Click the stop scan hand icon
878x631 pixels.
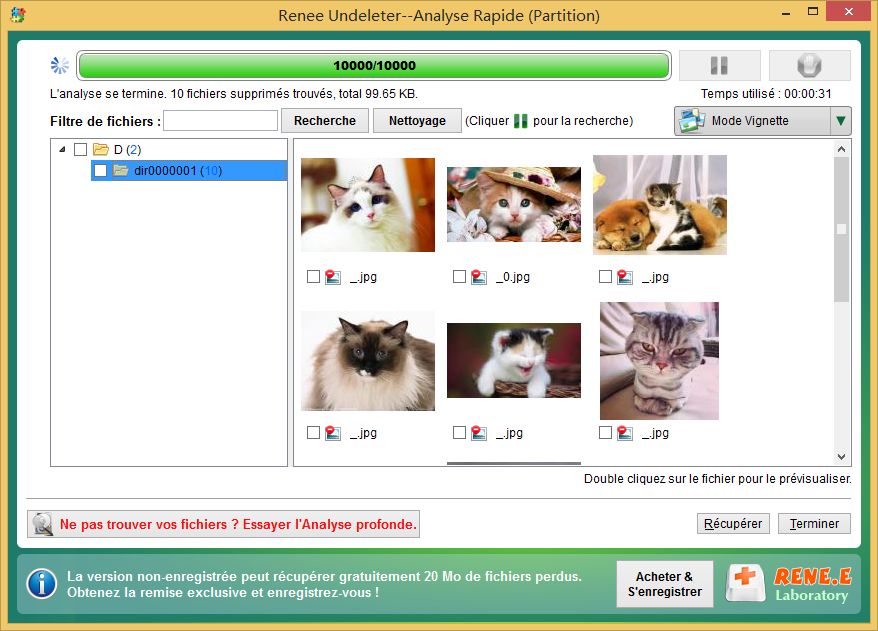point(809,66)
